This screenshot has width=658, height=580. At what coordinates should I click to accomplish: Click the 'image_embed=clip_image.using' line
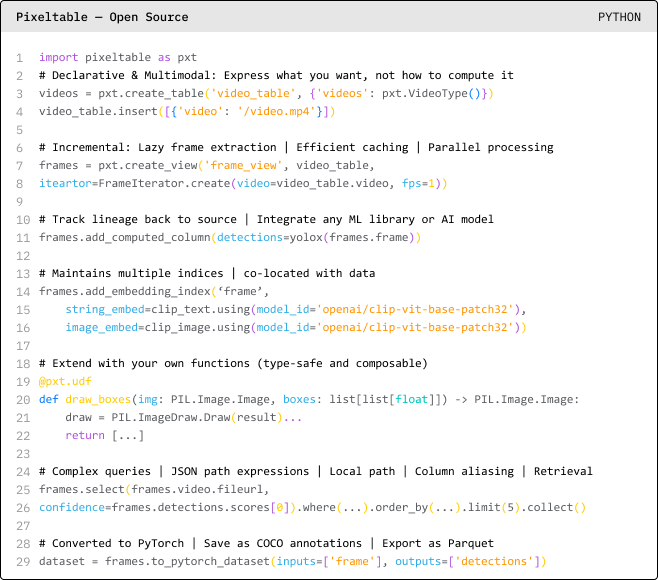pos(296,328)
